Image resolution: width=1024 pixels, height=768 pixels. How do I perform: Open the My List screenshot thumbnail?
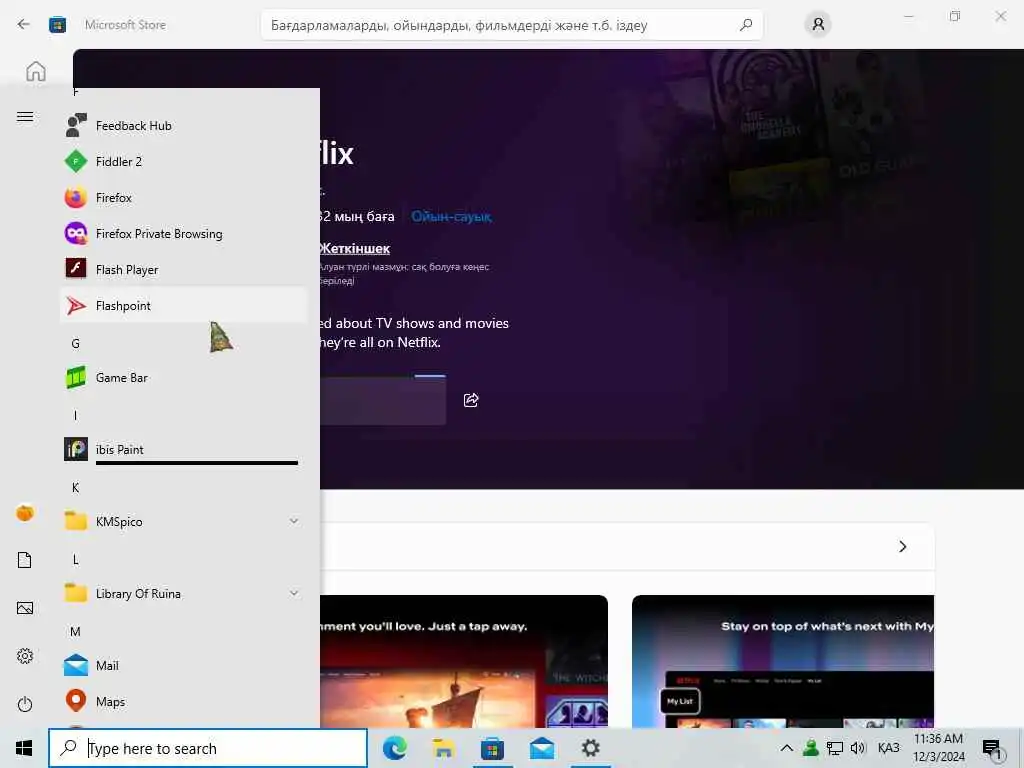coord(782,661)
